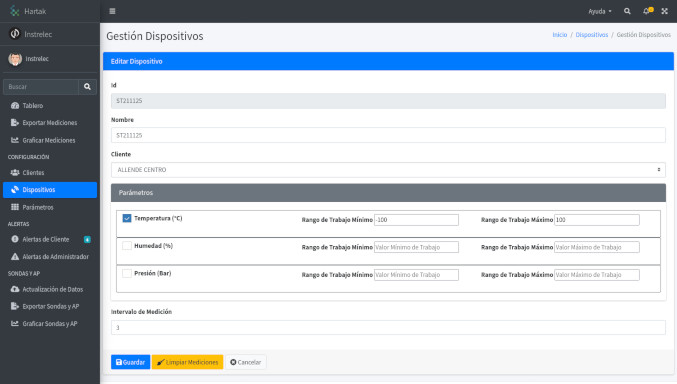This screenshot has height=384, width=677.
Task: Toggle fullscreen with the expand arrows icon
Action: (664, 11)
